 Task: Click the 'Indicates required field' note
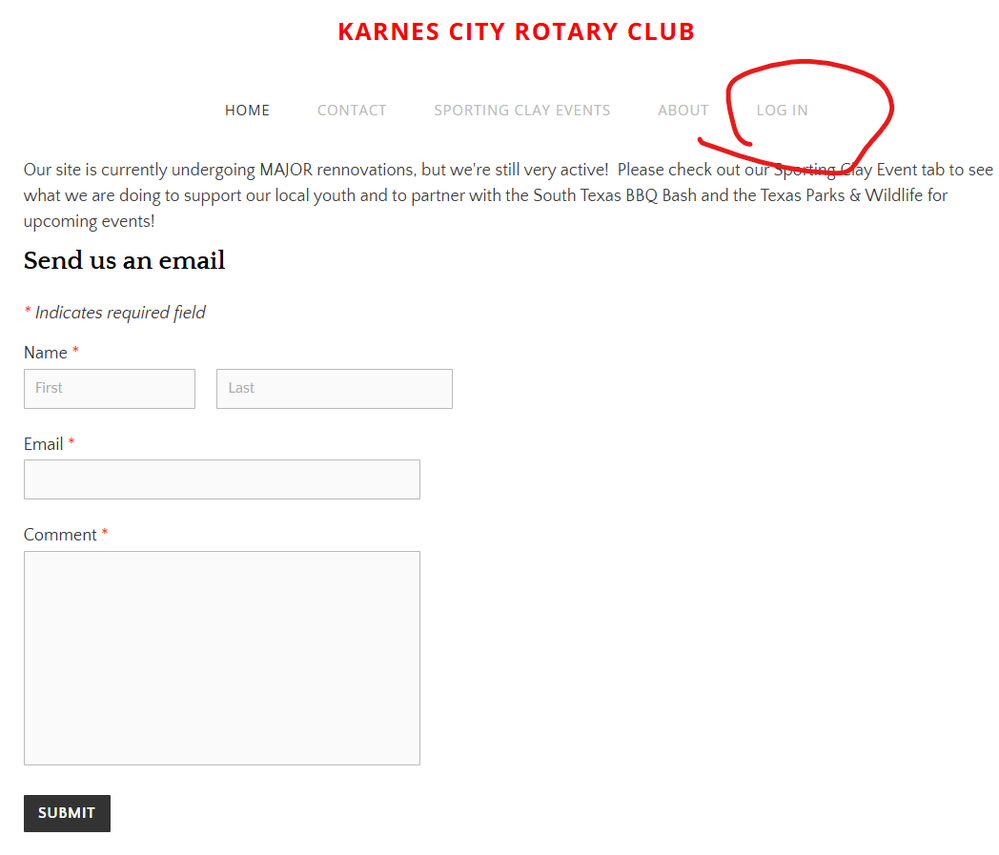[120, 312]
